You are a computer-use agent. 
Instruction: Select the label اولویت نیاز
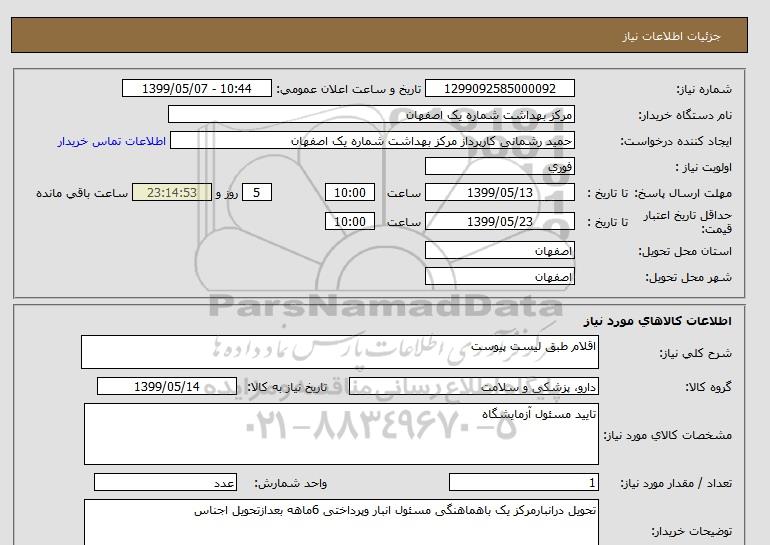click(x=703, y=167)
